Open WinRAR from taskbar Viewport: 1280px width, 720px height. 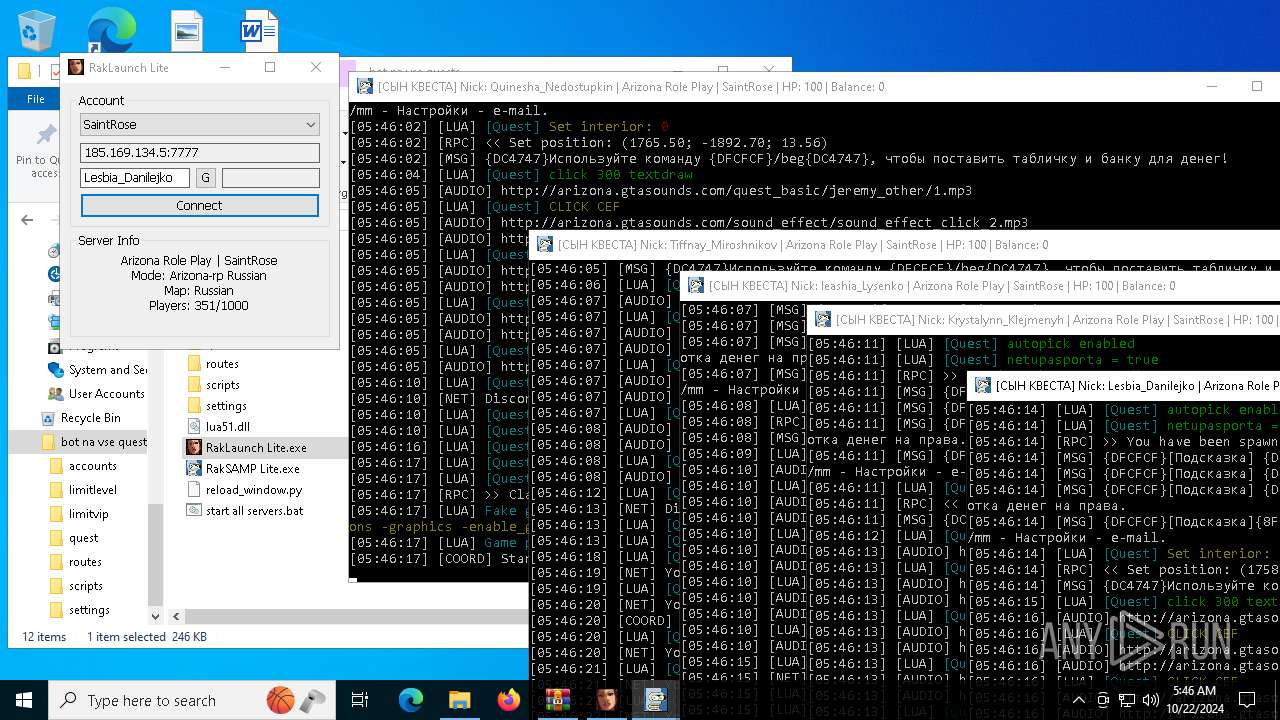tap(556, 700)
